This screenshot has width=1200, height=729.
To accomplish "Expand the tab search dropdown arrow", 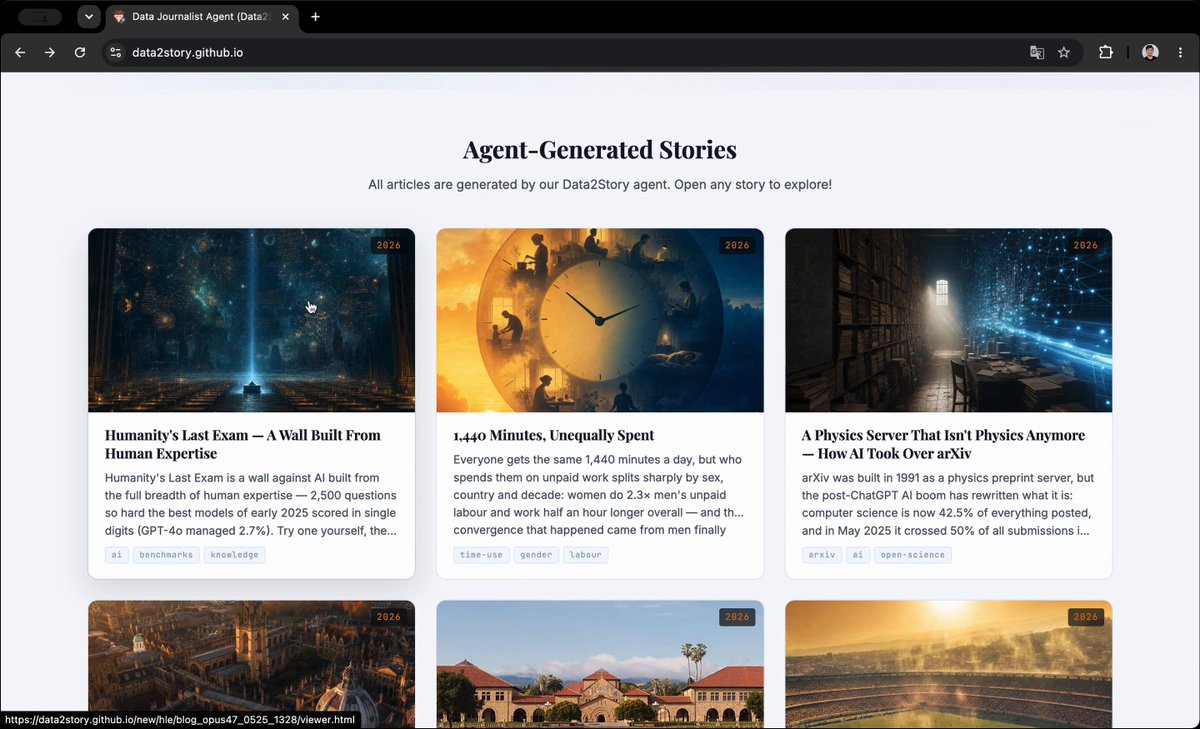I will coord(89,17).
